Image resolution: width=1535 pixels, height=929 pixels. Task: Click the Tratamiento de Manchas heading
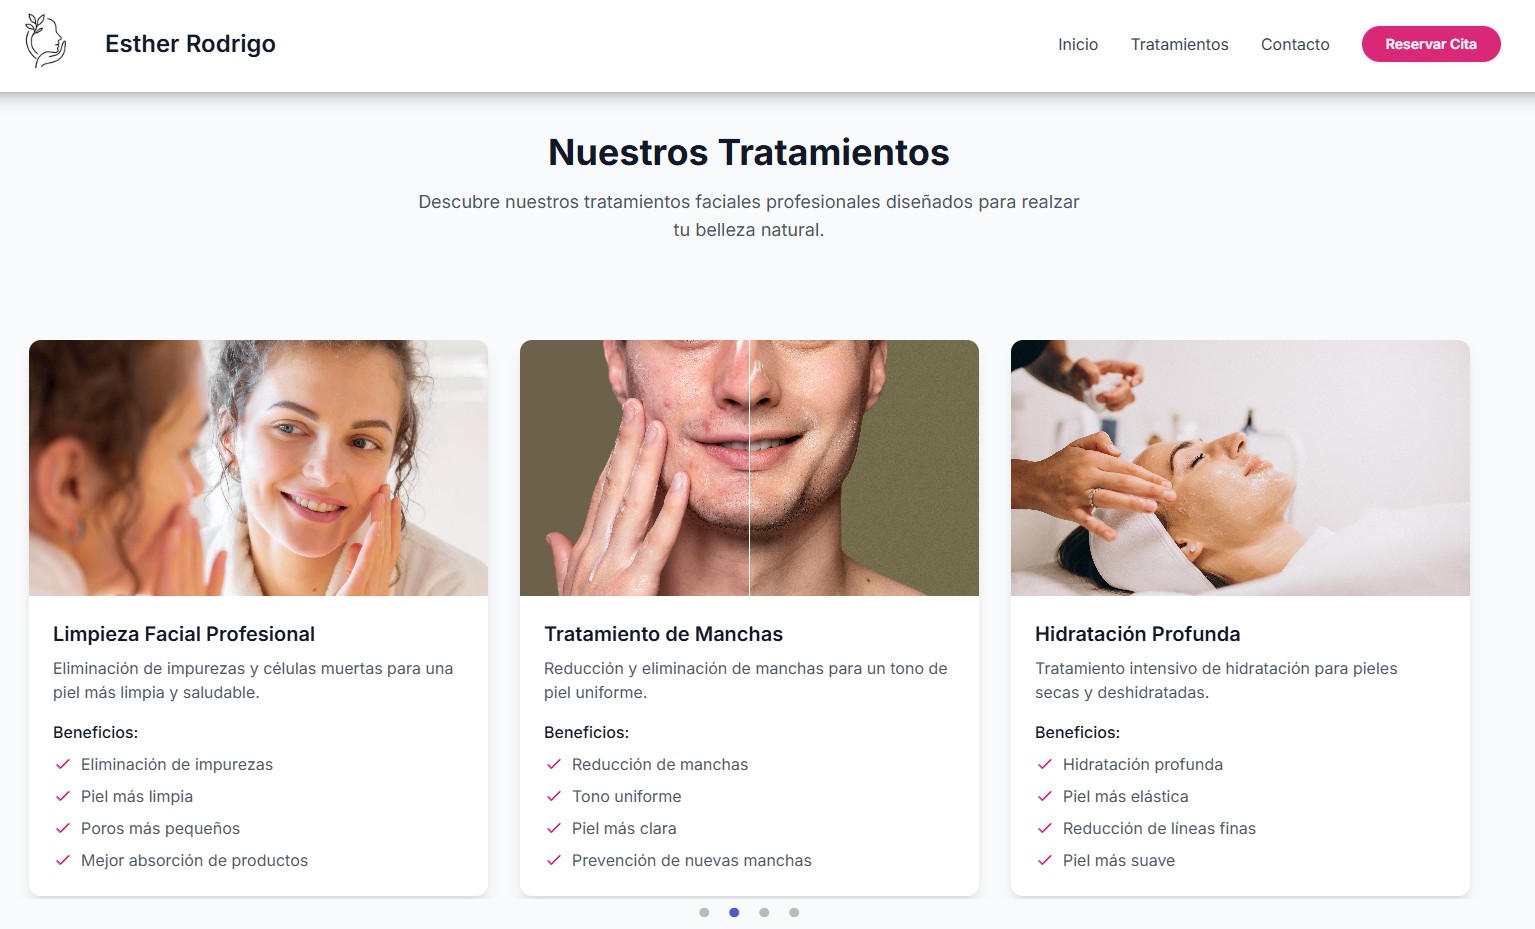coord(663,634)
